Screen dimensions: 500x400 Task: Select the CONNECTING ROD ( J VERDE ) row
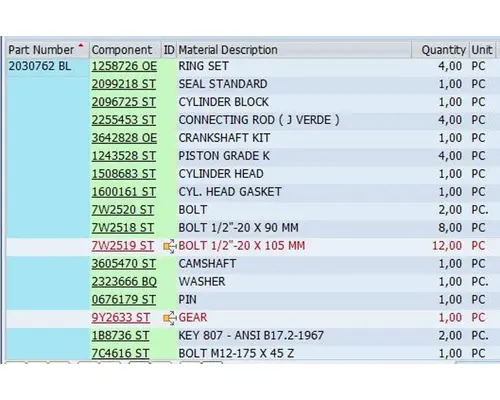pyautogui.click(x=253, y=120)
